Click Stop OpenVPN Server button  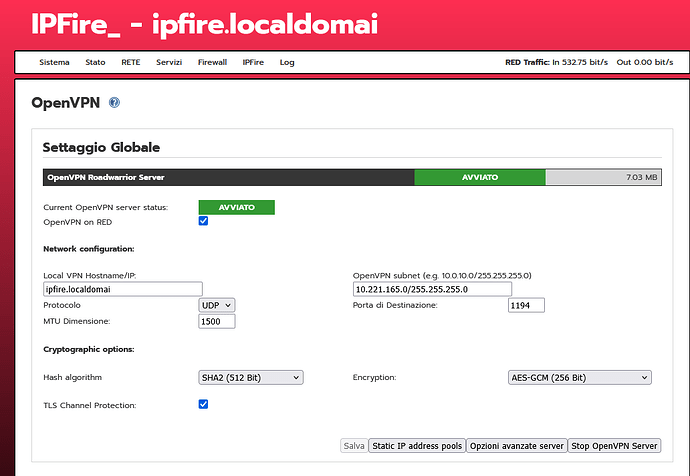(614, 446)
